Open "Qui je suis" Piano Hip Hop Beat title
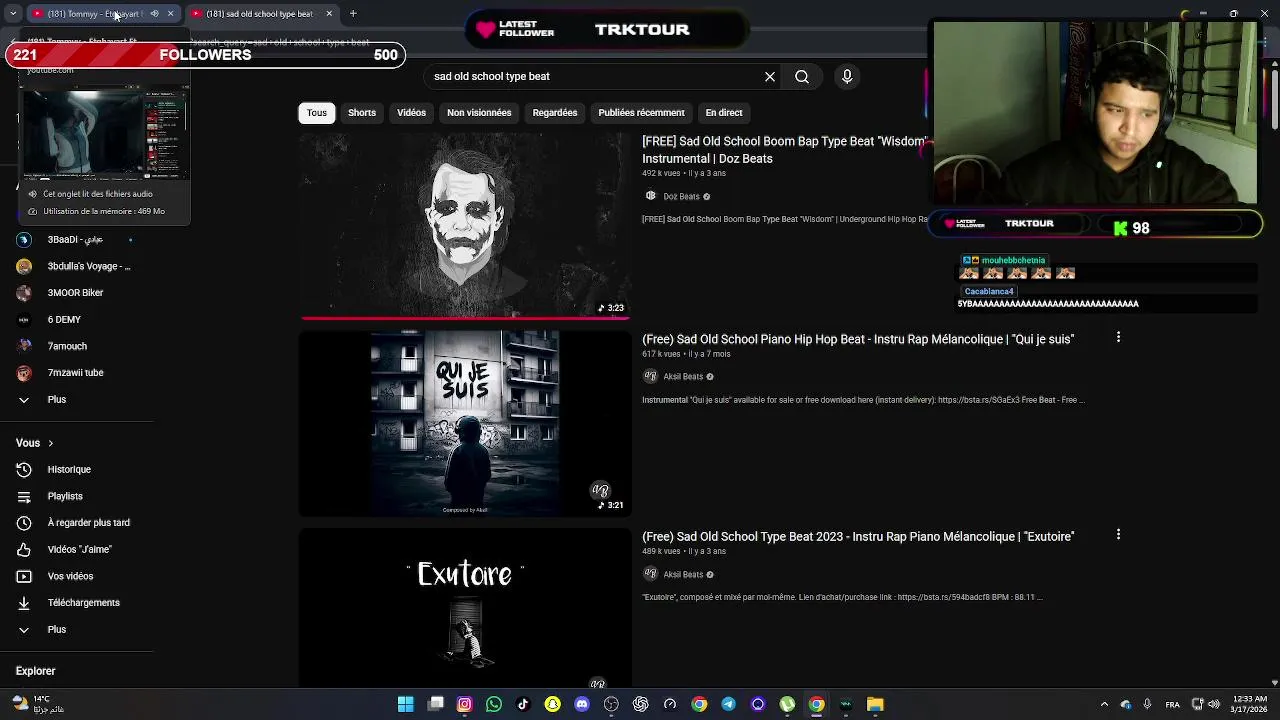The image size is (1280, 720). click(858, 339)
